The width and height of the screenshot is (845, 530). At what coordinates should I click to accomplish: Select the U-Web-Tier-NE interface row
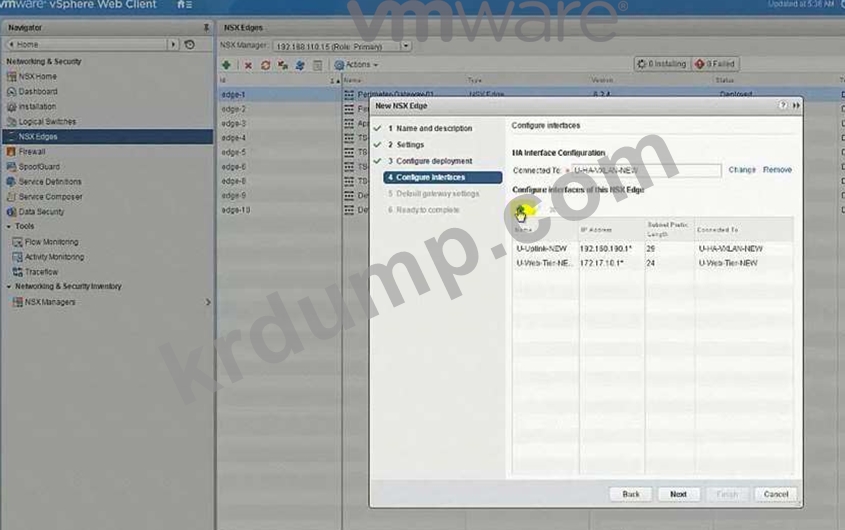point(652,264)
